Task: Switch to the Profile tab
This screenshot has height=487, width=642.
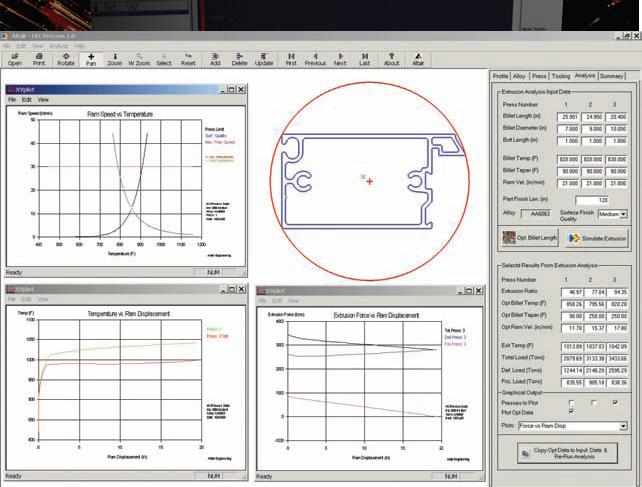Action: tap(500, 76)
